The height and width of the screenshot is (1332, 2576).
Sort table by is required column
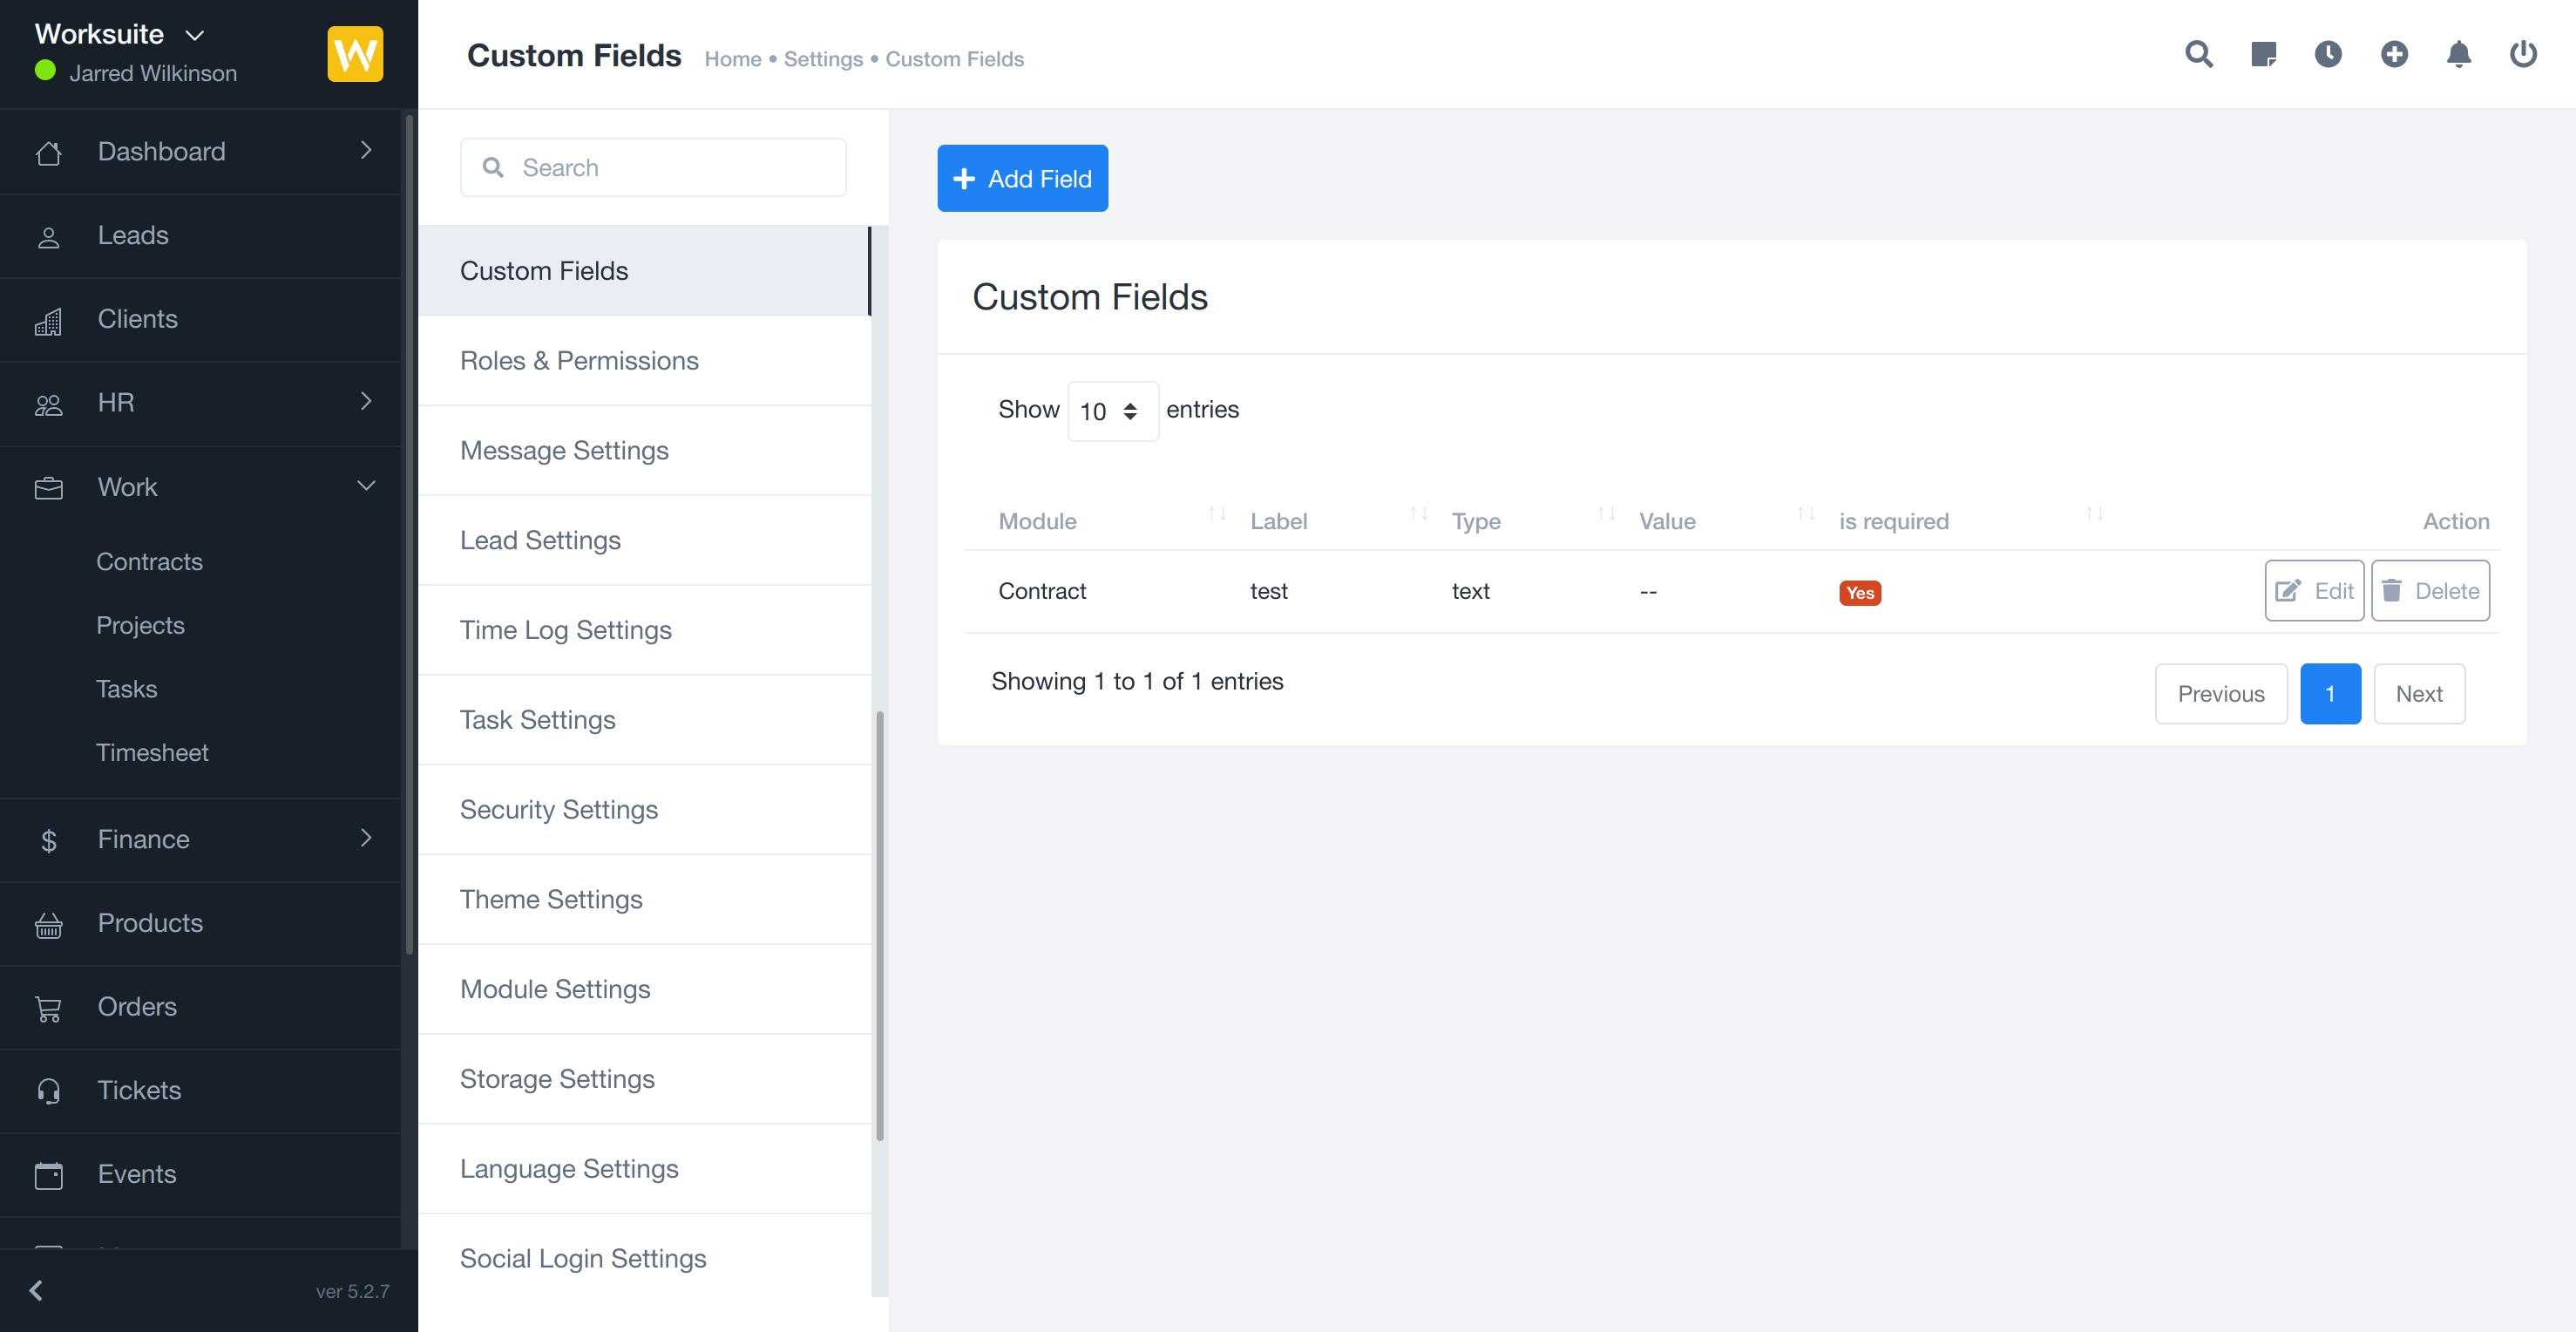tap(1894, 521)
